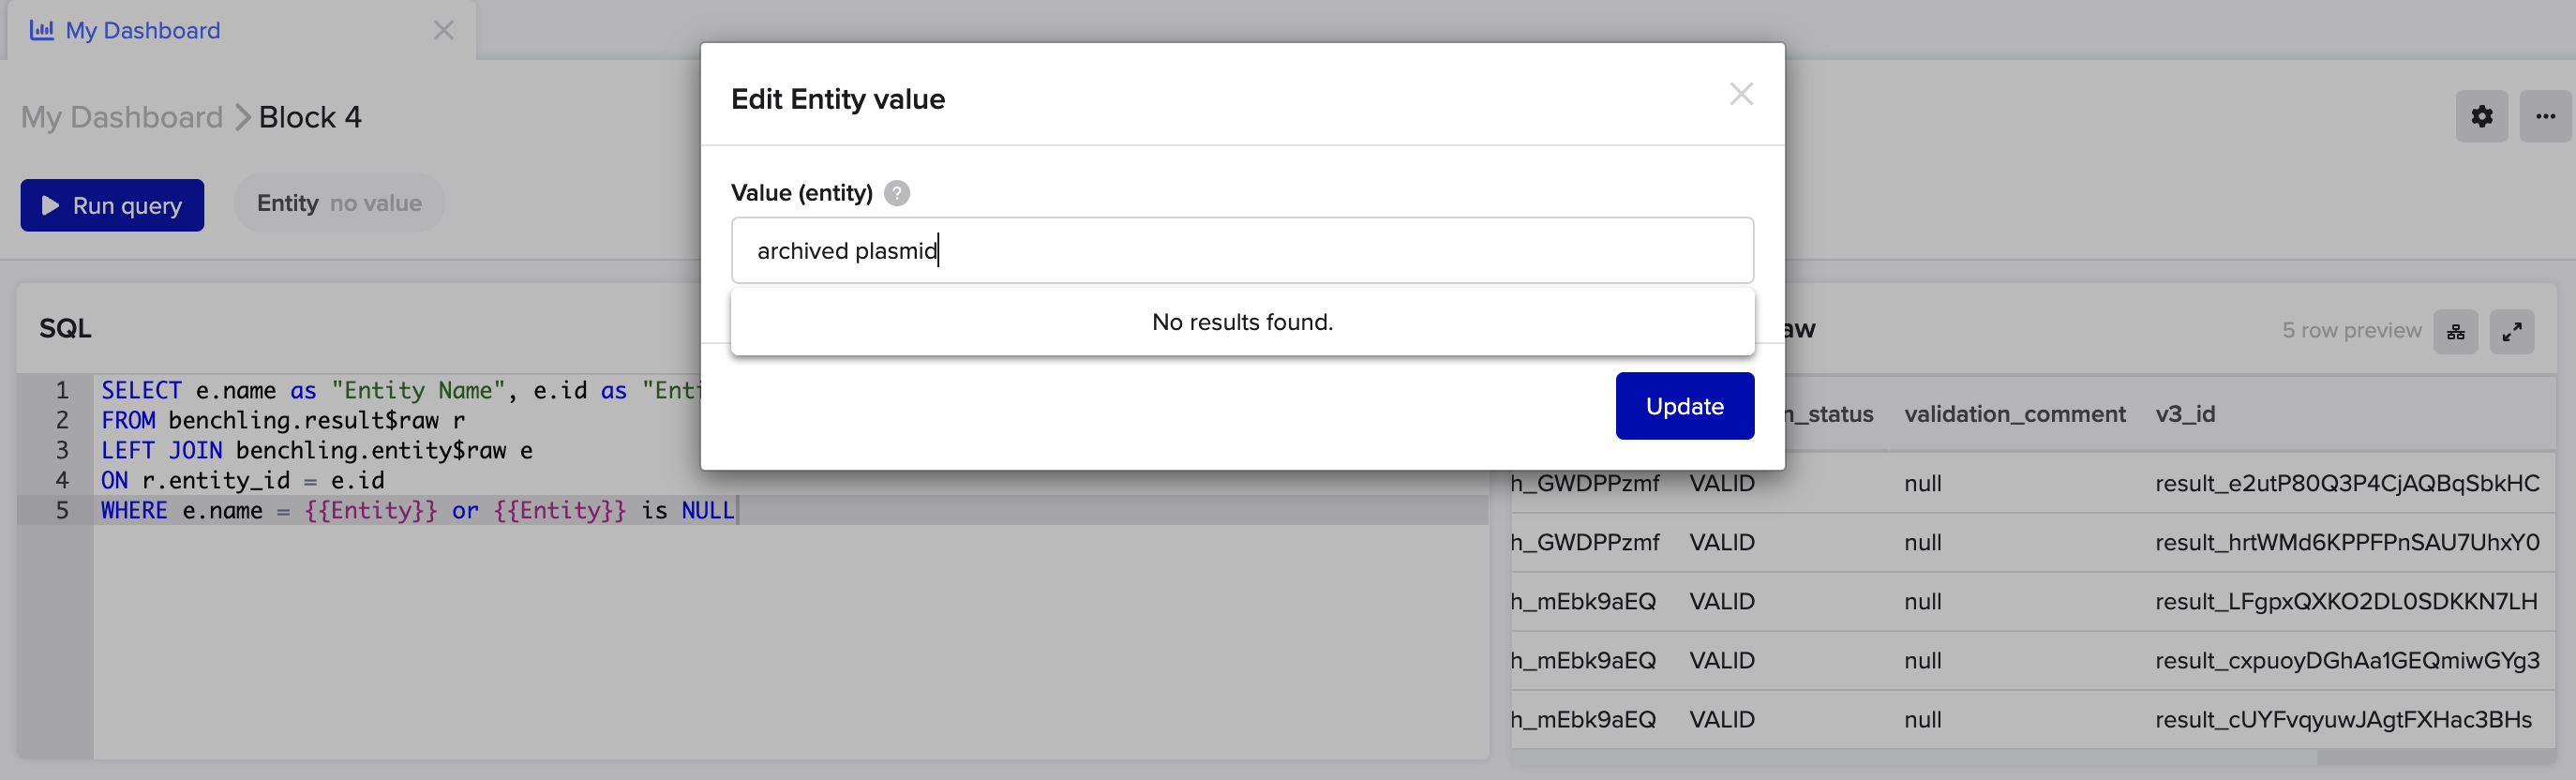Screen dimensions: 2576x780
Task: Click the Block 4 breadcrumb title
Action: click(310, 117)
